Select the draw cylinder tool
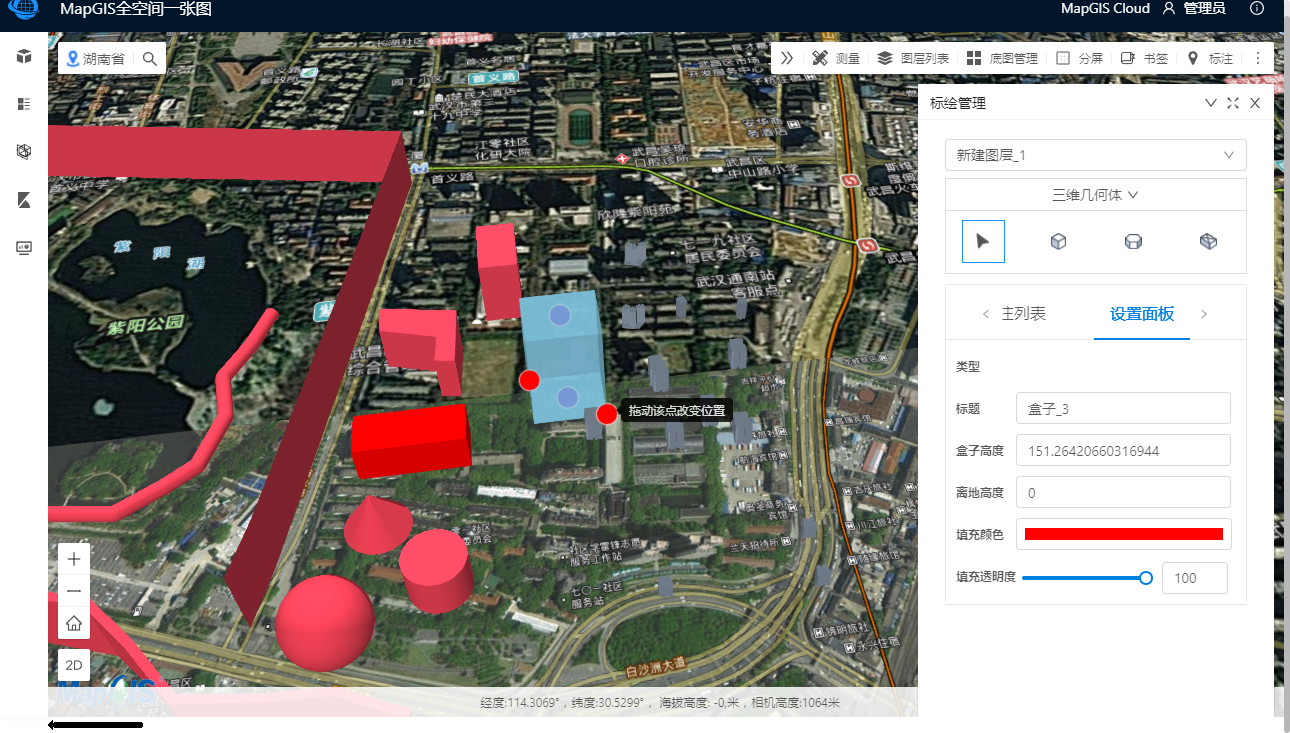This screenshot has height=733, width=1290. point(1133,241)
